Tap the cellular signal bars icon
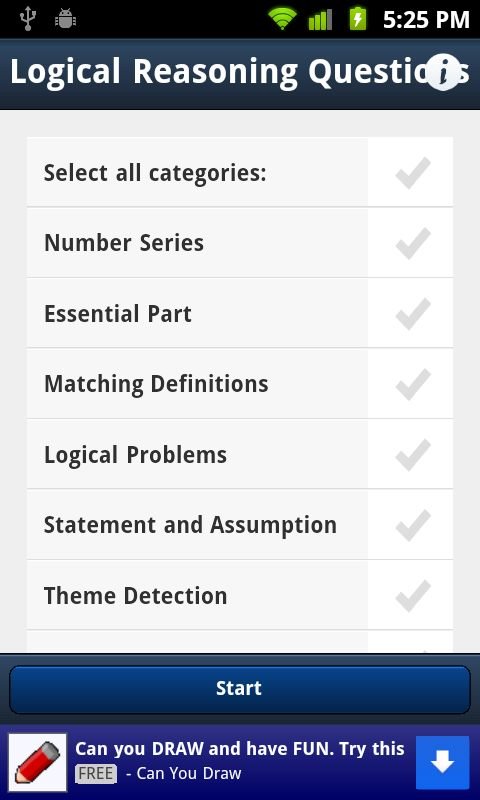Image resolution: width=480 pixels, height=800 pixels. pyautogui.click(x=320, y=20)
